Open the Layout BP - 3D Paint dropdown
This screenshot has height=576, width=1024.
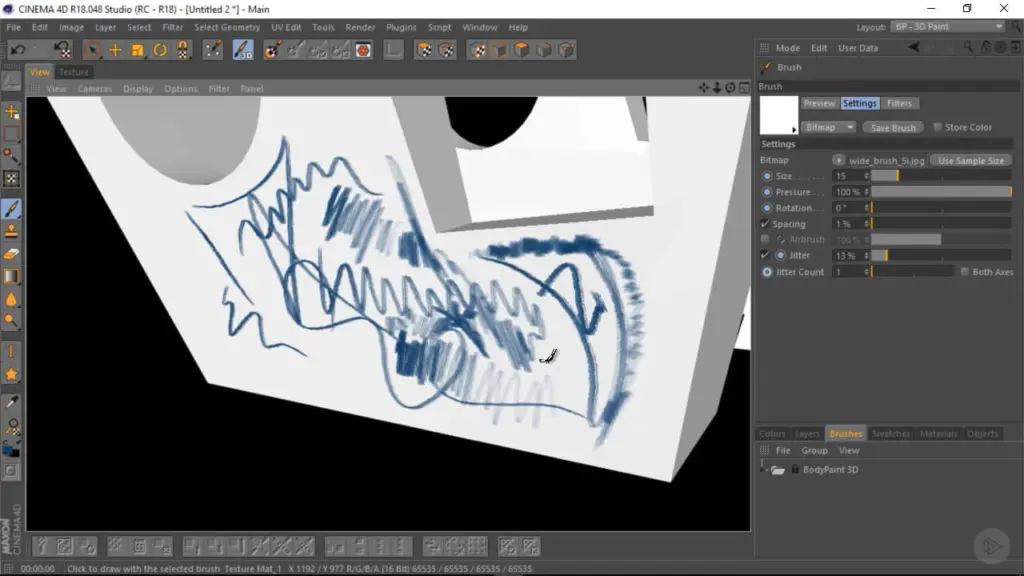click(x=948, y=27)
